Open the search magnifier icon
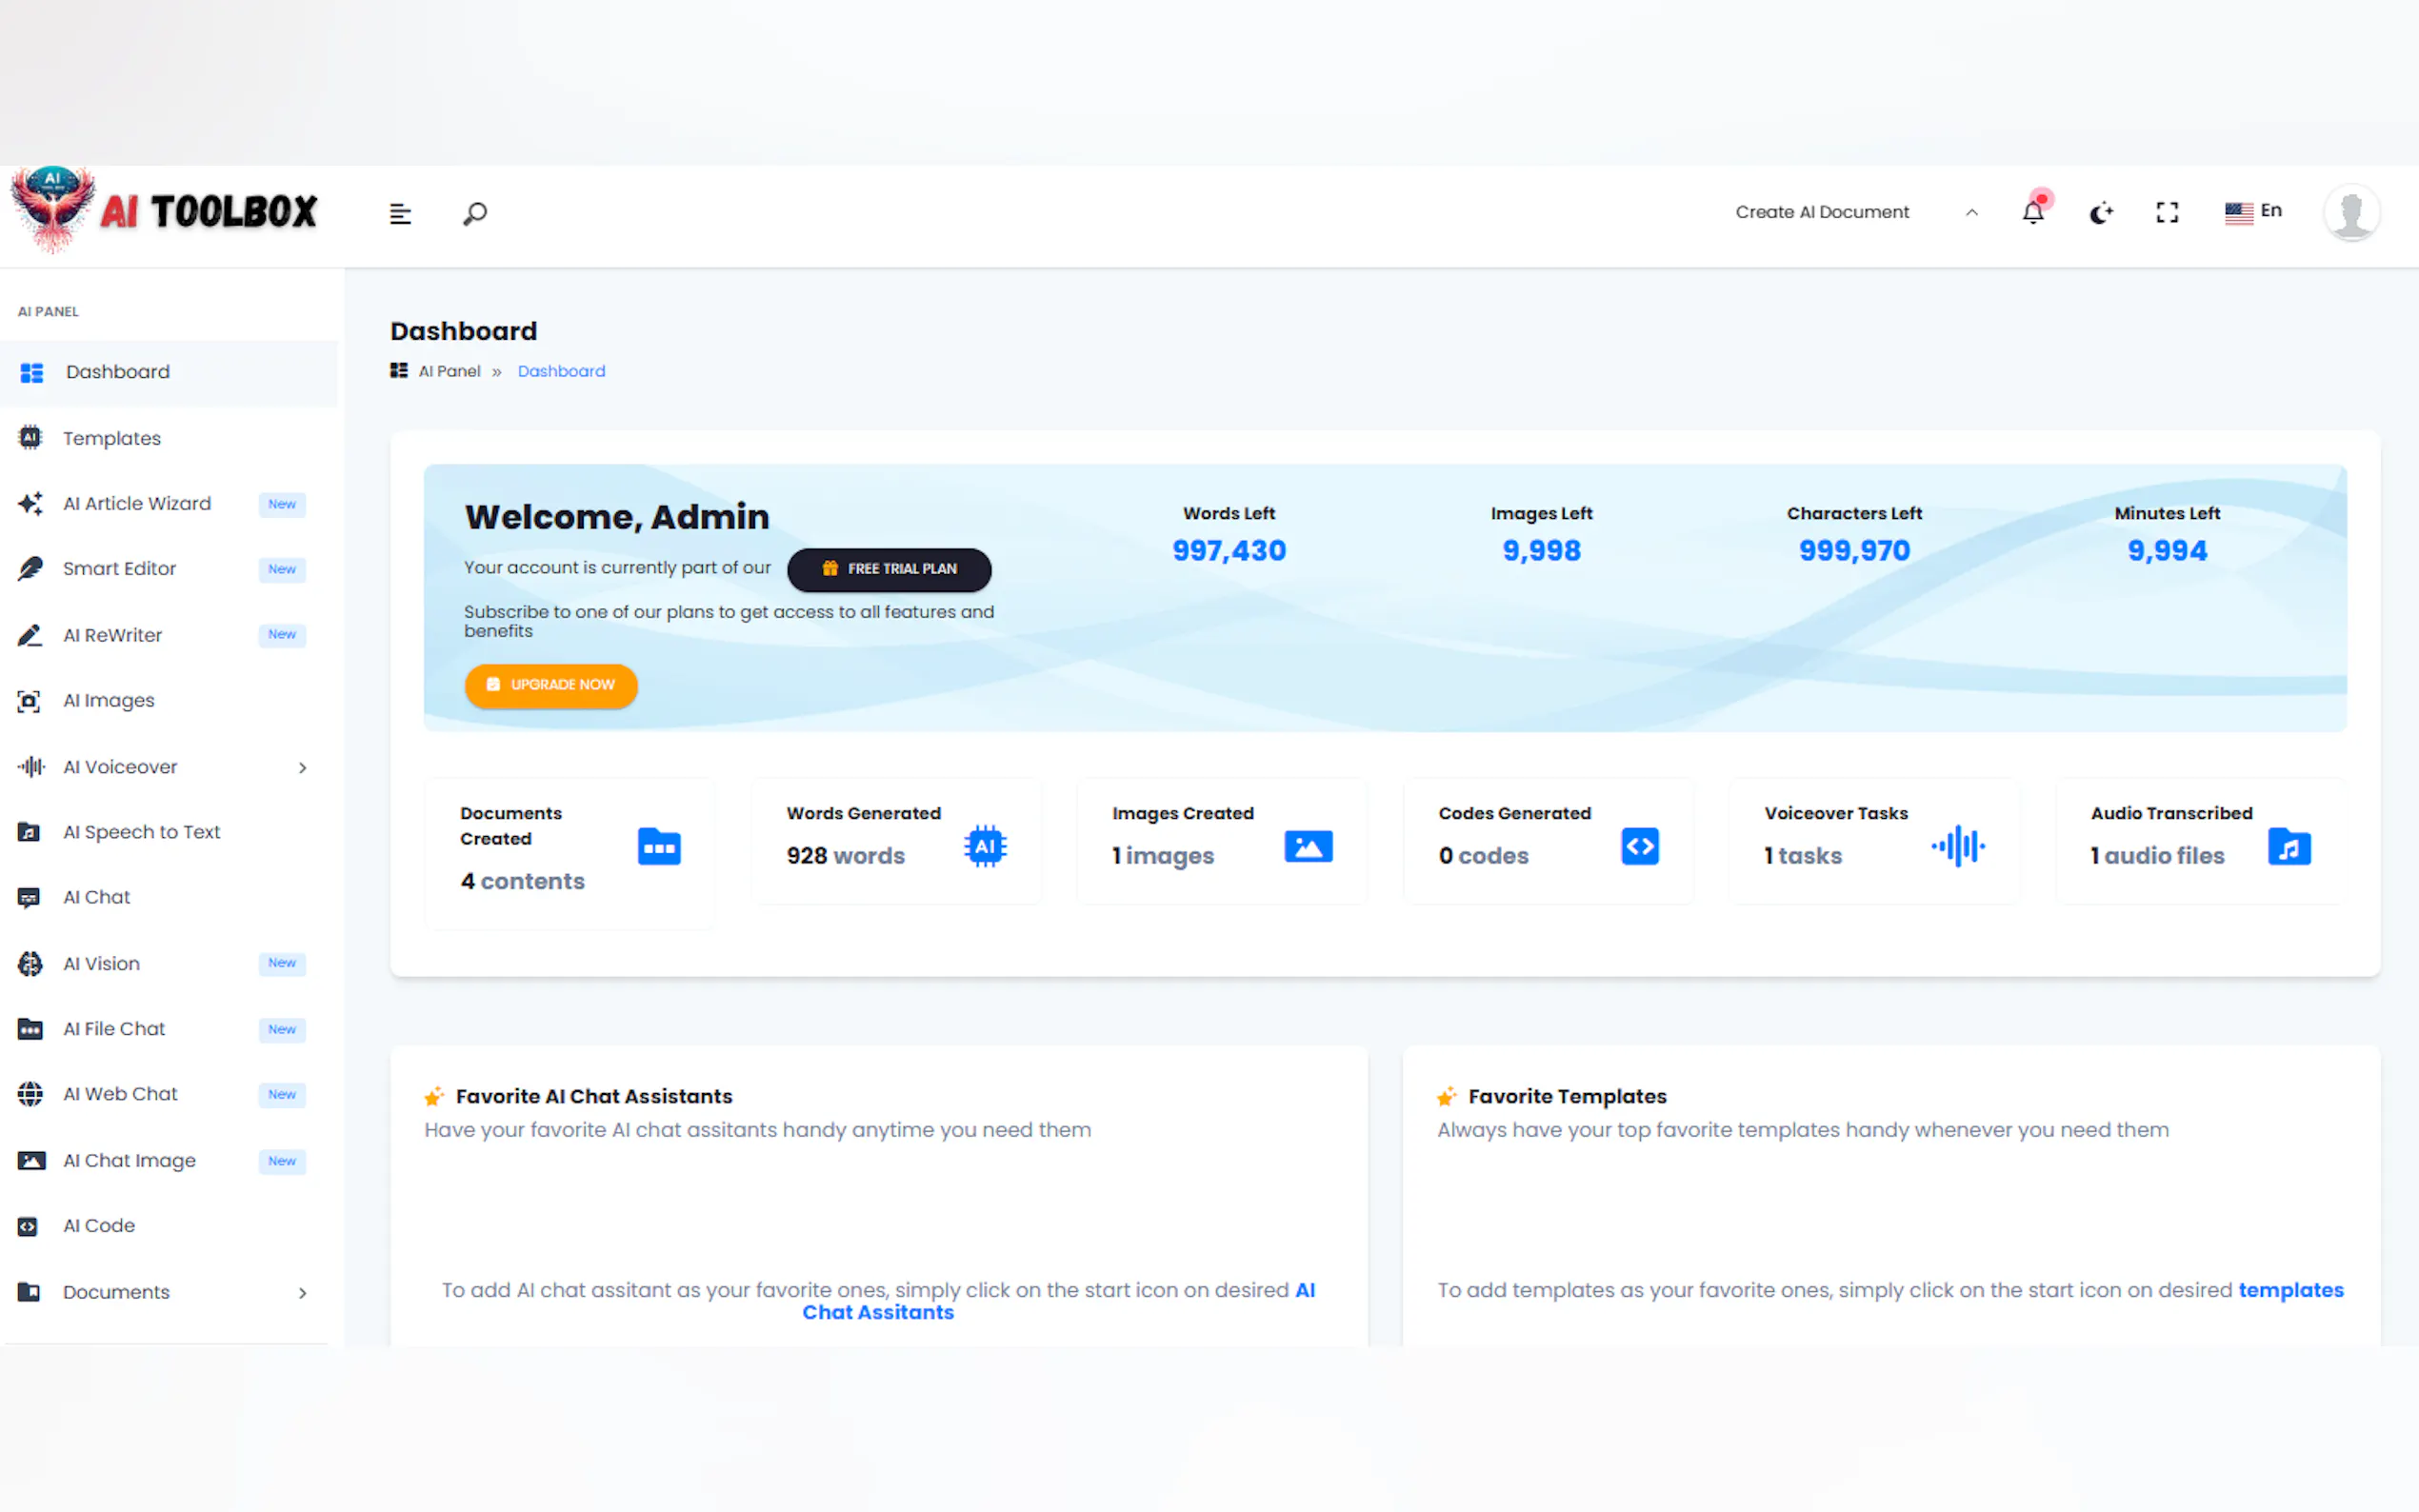Image resolution: width=2419 pixels, height=1512 pixels. [x=475, y=213]
